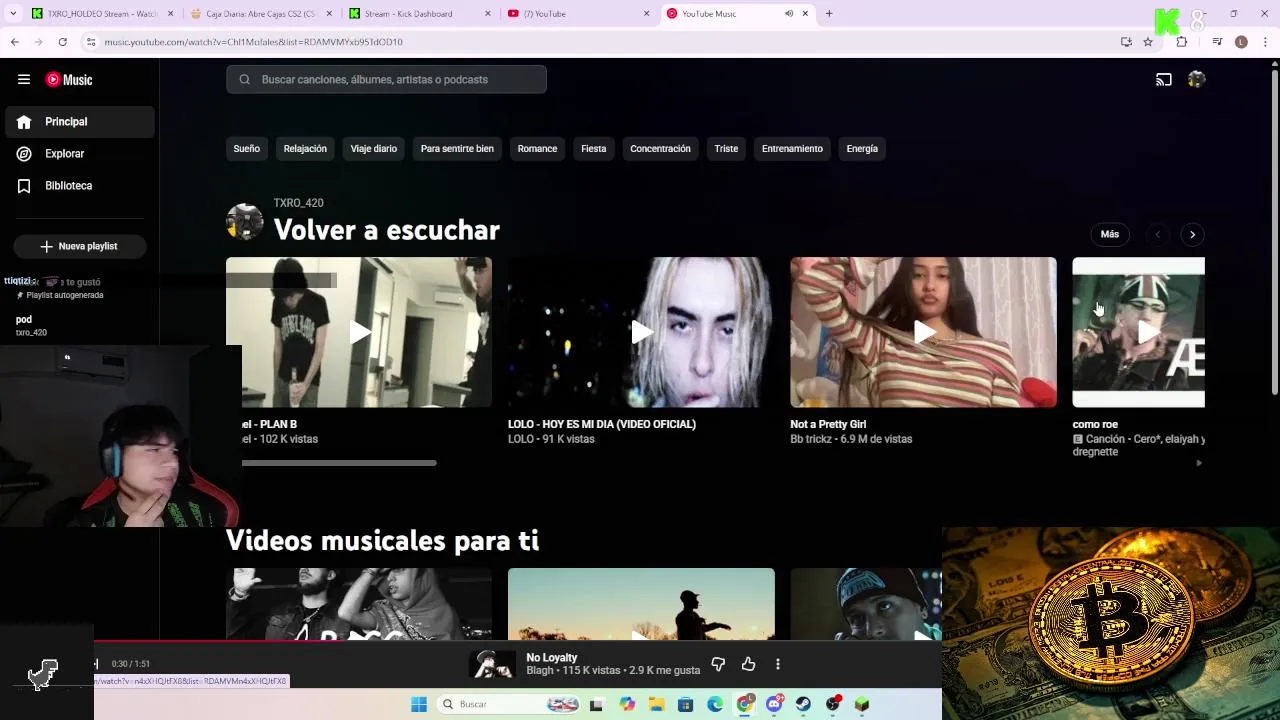The image size is (1280, 720).
Task: Click the Chrome taskbar icon
Action: (x=744, y=704)
